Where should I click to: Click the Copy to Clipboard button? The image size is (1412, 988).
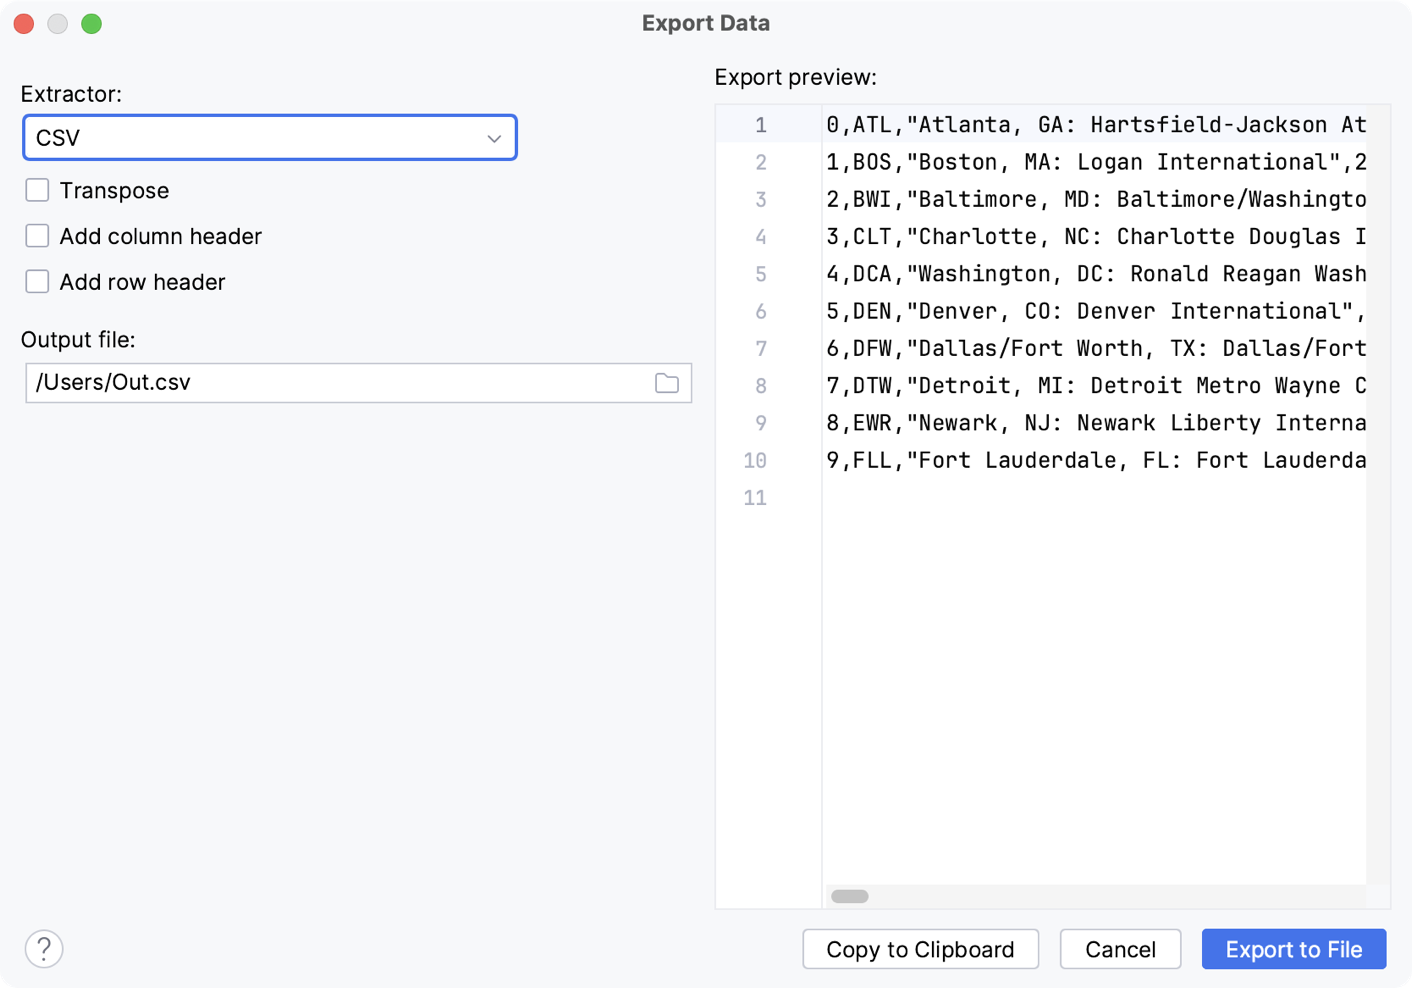pyautogui.click(x=919, y=949)
